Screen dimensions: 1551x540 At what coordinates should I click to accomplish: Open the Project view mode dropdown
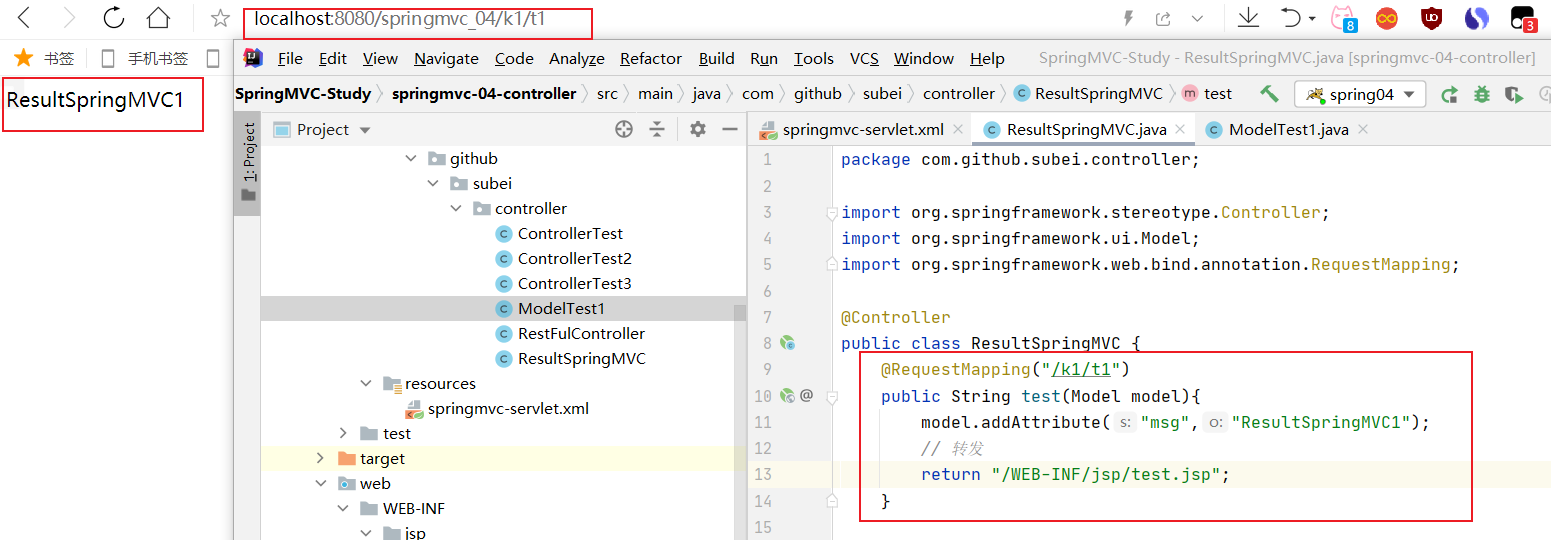pyautogui.click(x=364, y=130)
